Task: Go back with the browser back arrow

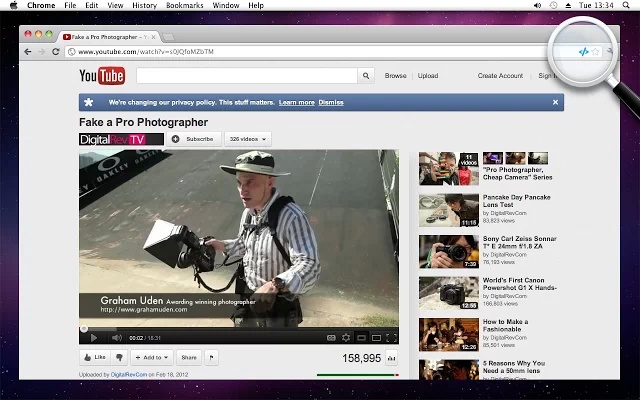Action: [x=28, y=52]
